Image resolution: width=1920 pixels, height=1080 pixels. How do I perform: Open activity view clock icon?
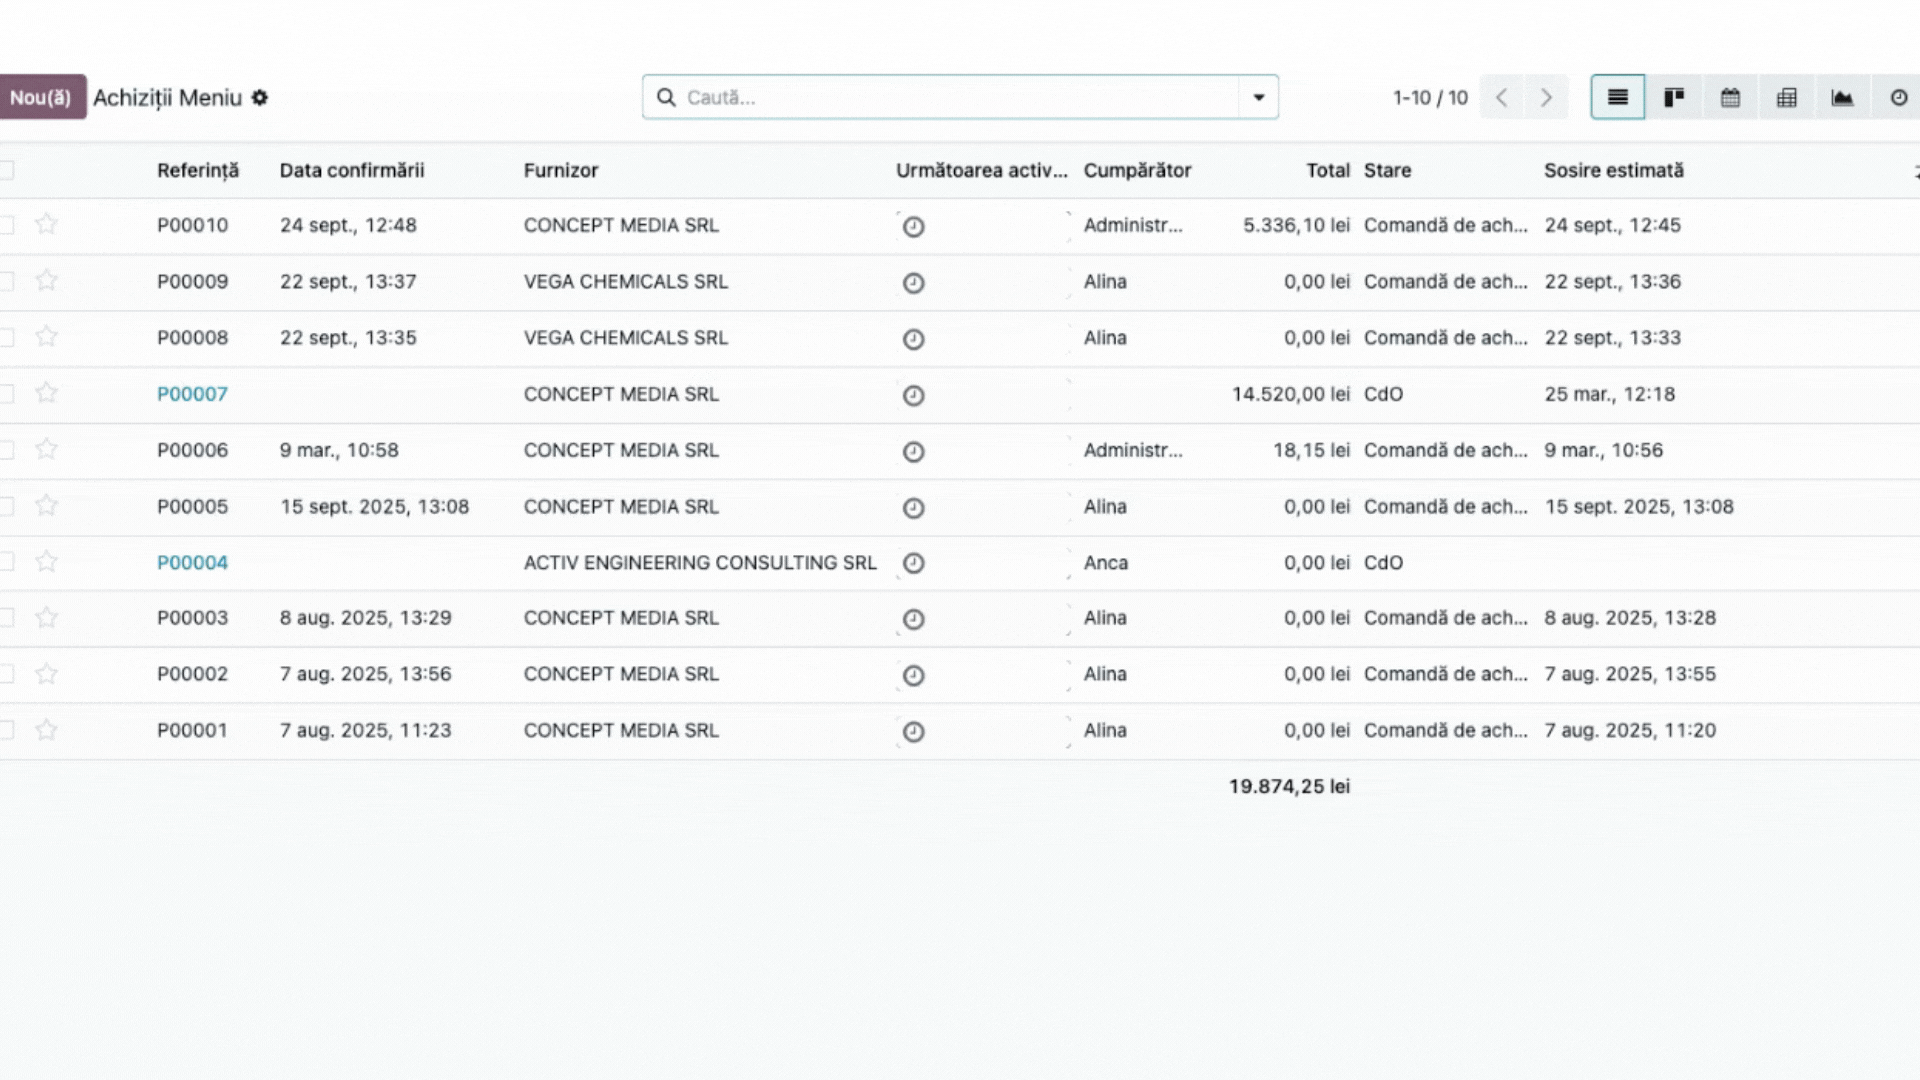[x=1898, y=97]
